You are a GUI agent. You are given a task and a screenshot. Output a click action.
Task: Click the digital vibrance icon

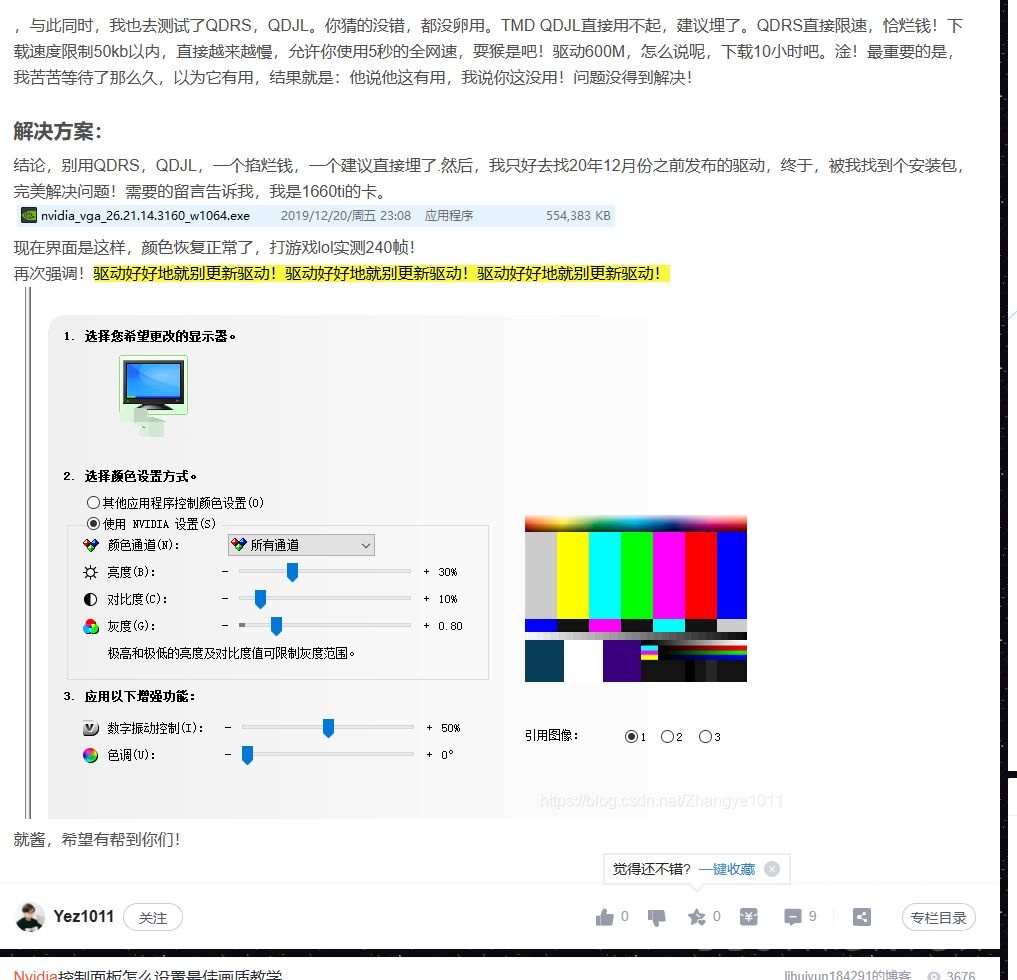(x=91, y=728)
